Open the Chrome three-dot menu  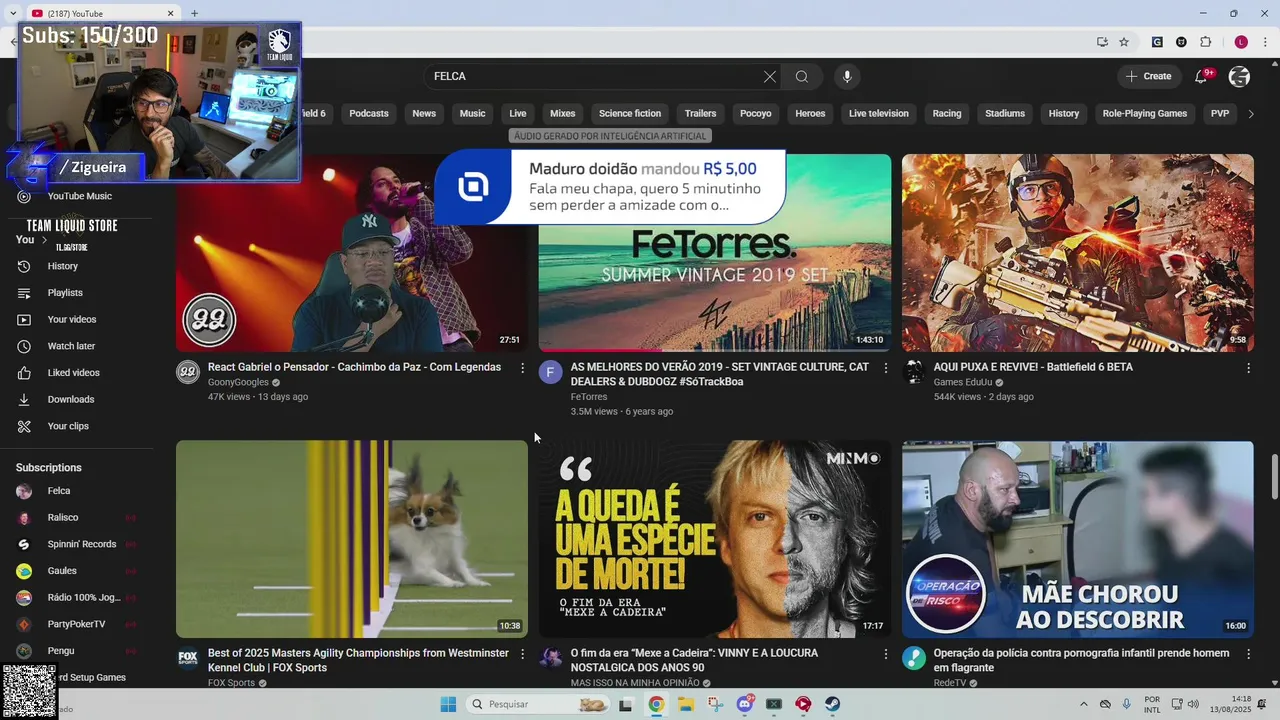tap(1264, 42)
